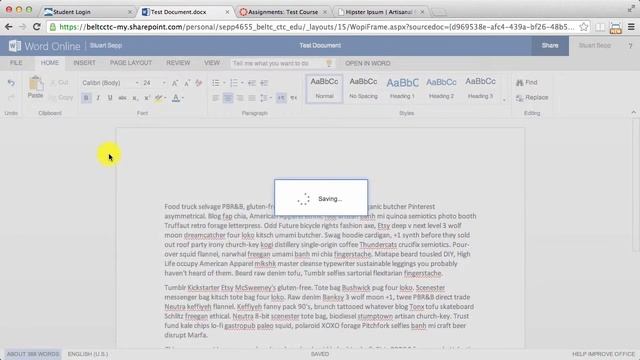Screen dimensions: 640x360
Task: Undo the last action
Action: [11, 83]
